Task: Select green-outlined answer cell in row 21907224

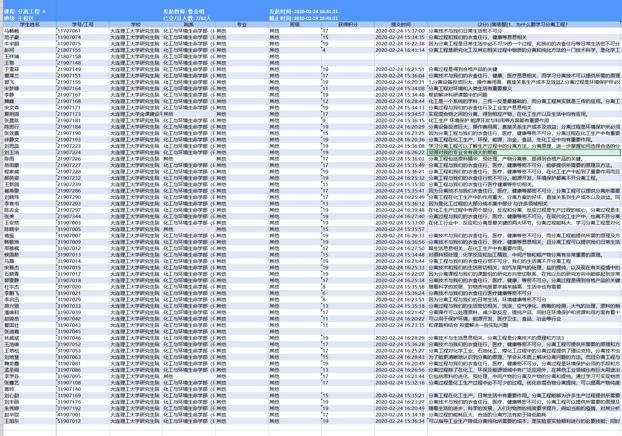Action: pos(524,152)
